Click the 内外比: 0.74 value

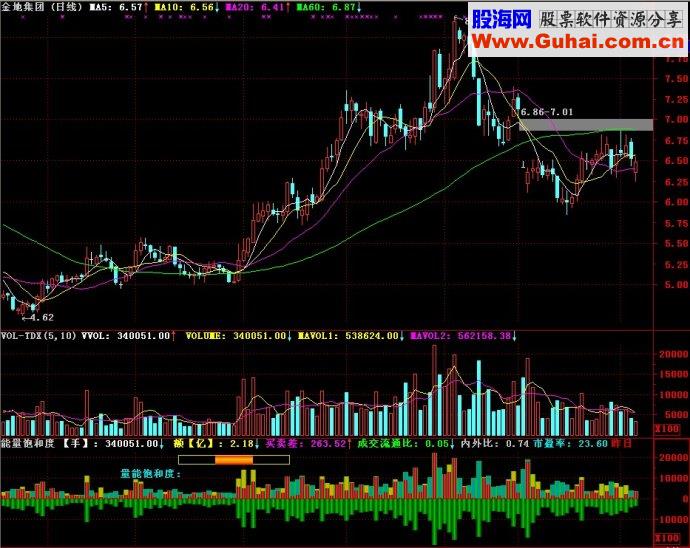[x=495, y=443]
